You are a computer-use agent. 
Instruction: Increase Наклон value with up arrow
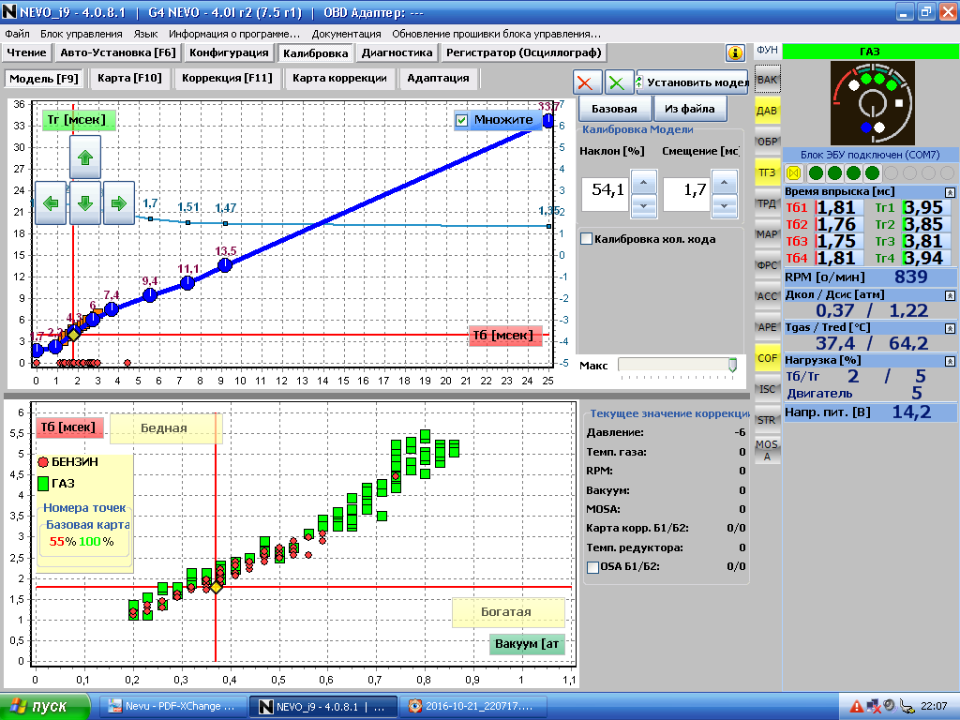(645, 181)
